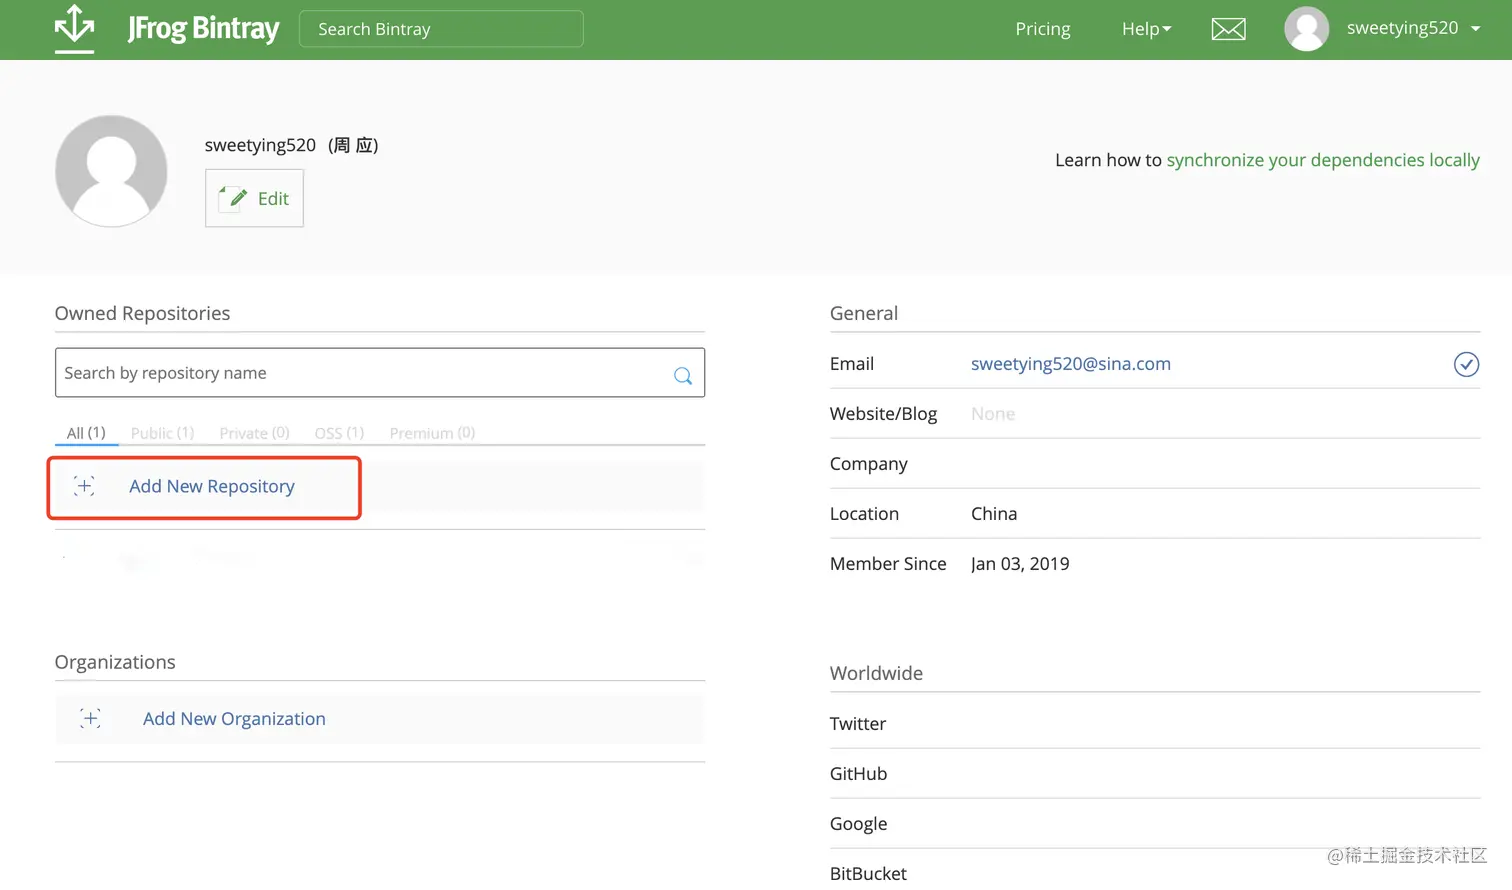
Task: Click the Member Since date Jan 03, 2019
Action: pos(1020,564)
